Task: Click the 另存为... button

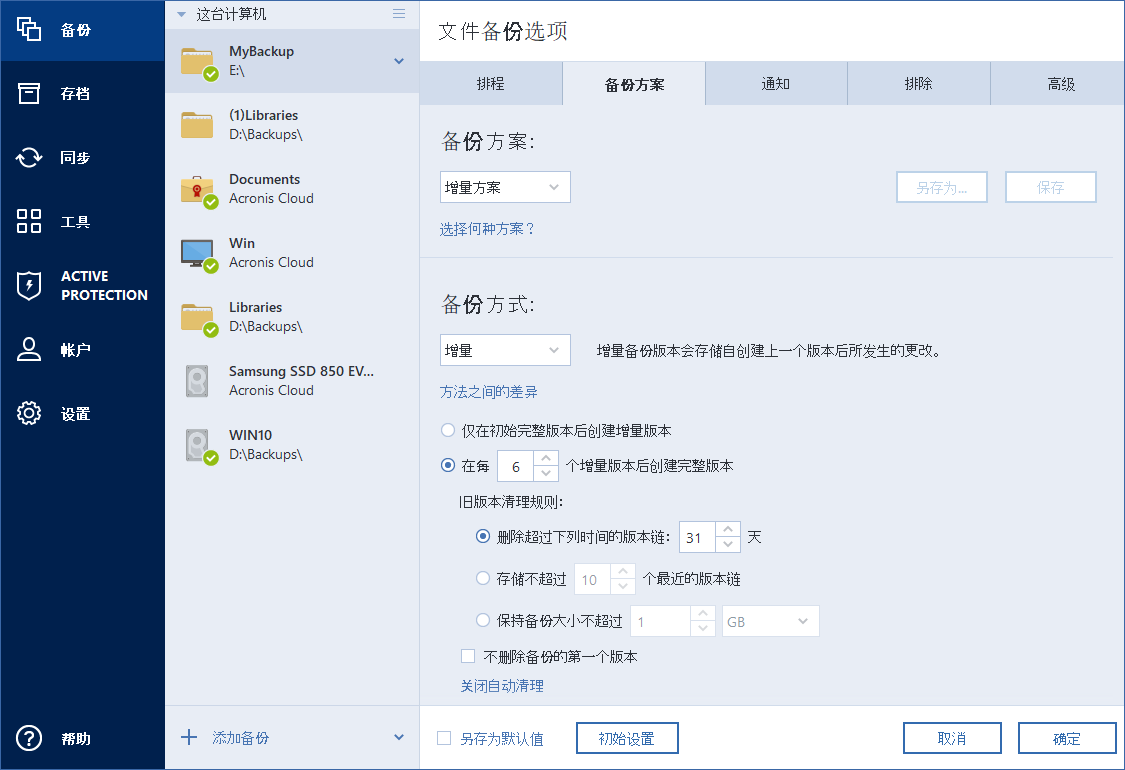Action: click(x=942, y=187)
